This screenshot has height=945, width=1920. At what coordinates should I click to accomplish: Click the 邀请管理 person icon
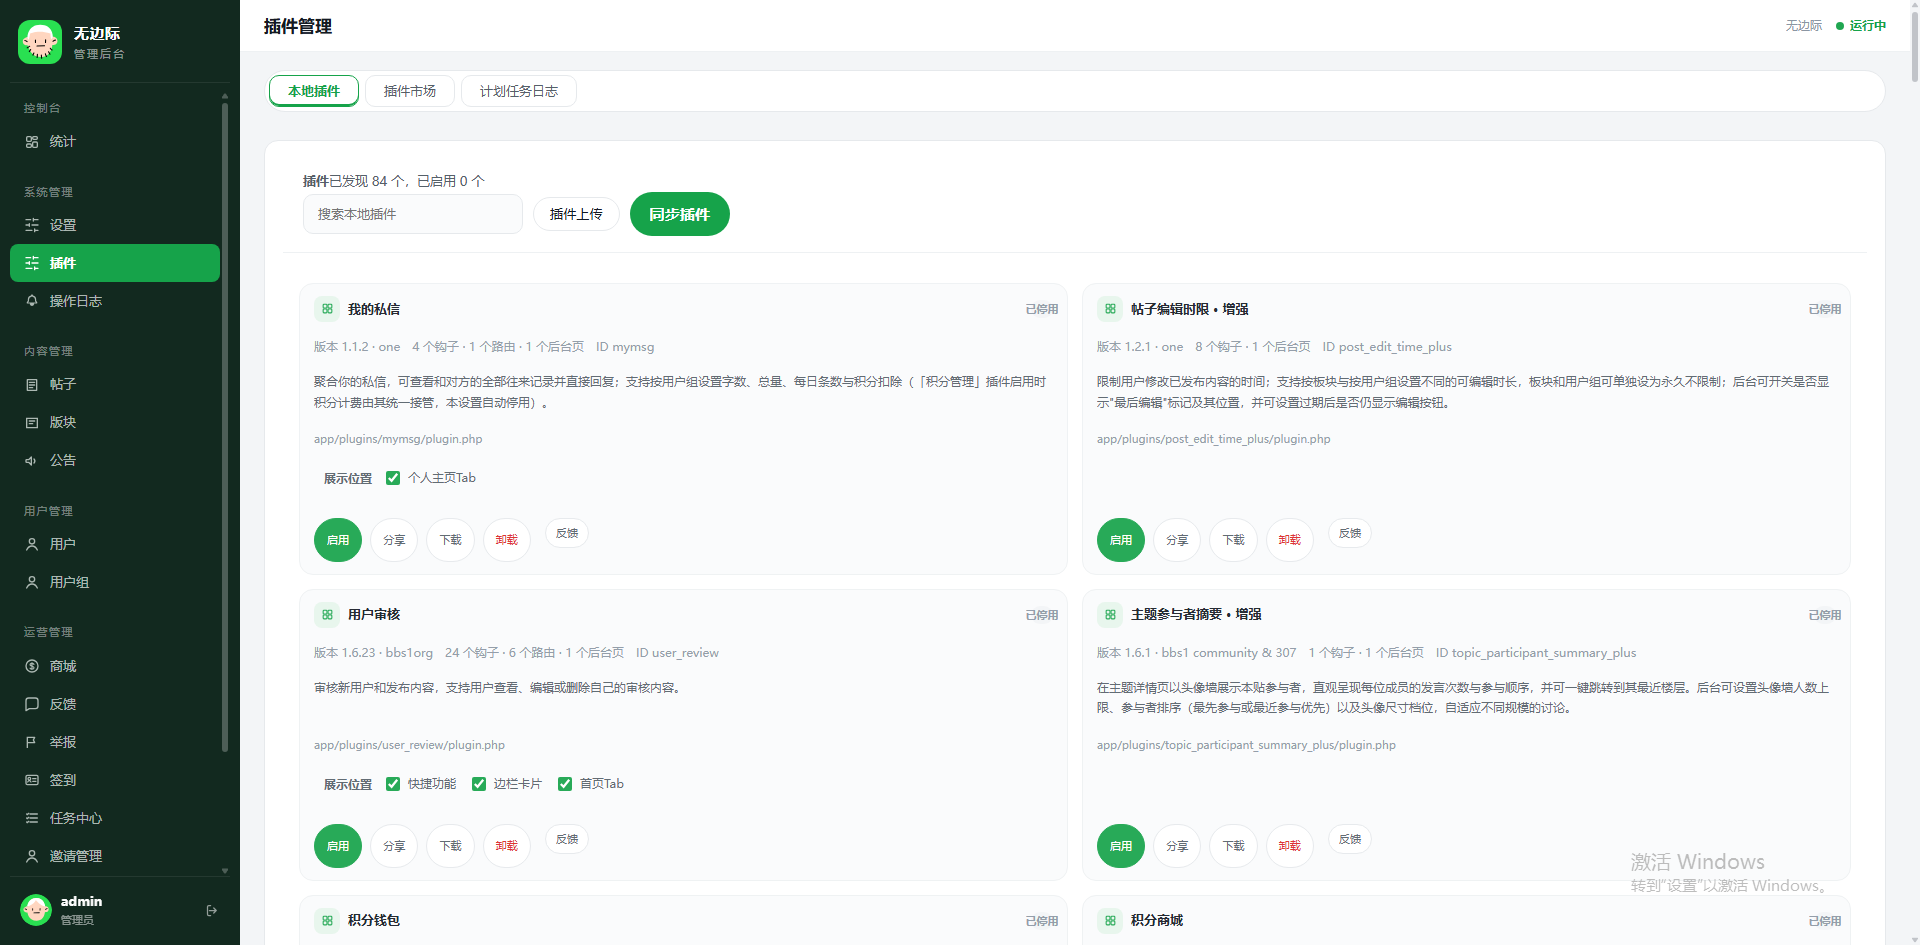pyautogui.click(x=32, y=856)
